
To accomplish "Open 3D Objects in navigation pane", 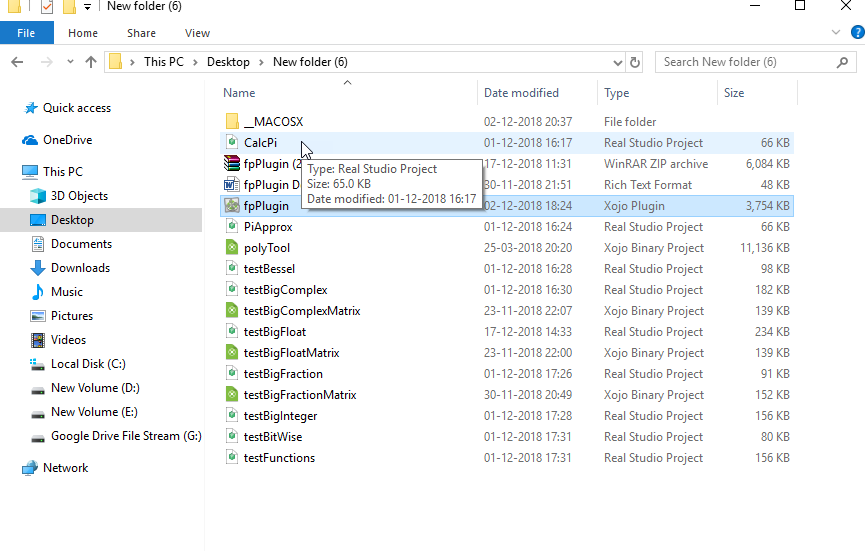I will tap(79, 196).
